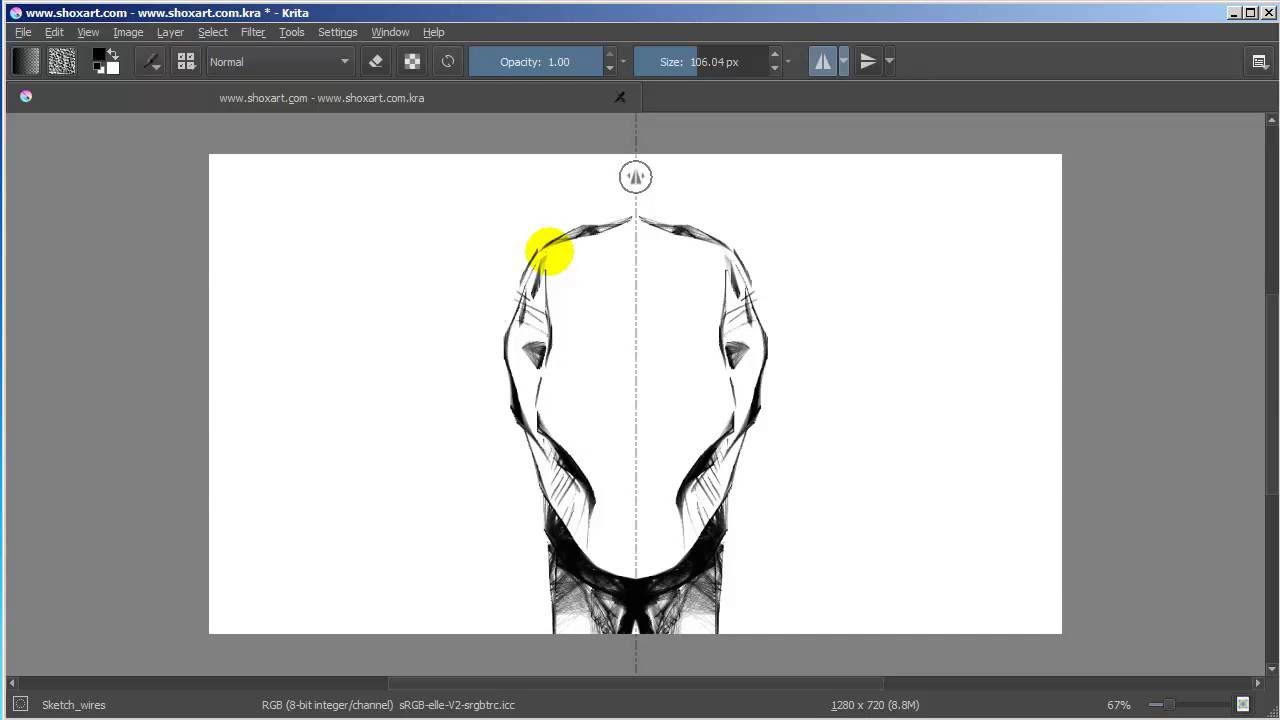Close the www.shoxart.com document tab
The width and height of the screenshot is (1280, 720).
(x=620, y=98)
